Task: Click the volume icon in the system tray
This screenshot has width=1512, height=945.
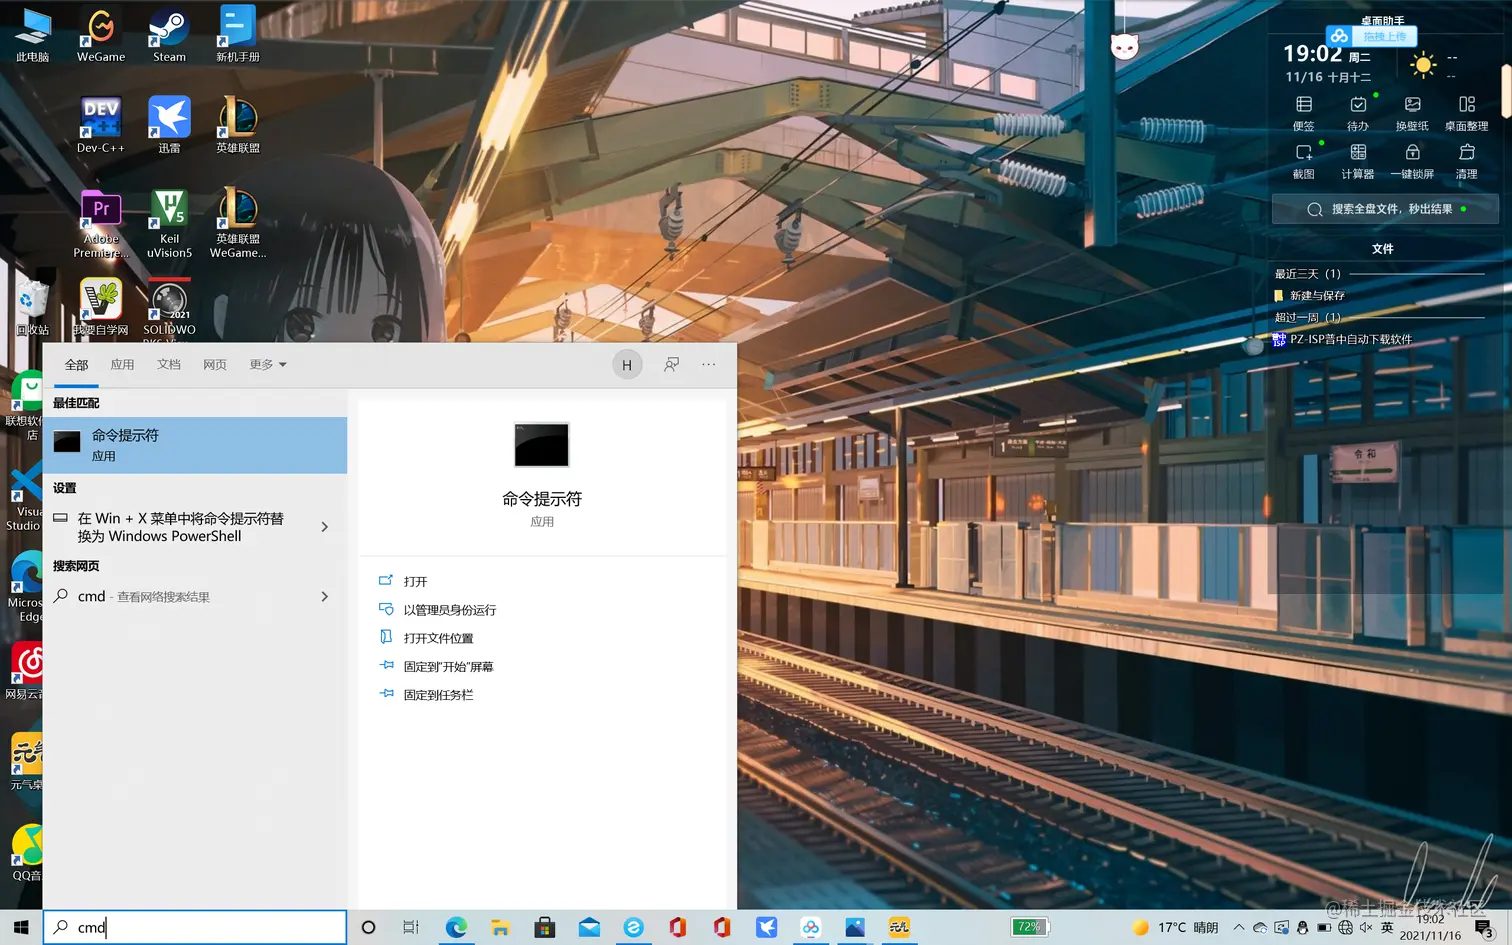Action: tap(1366, 927)
